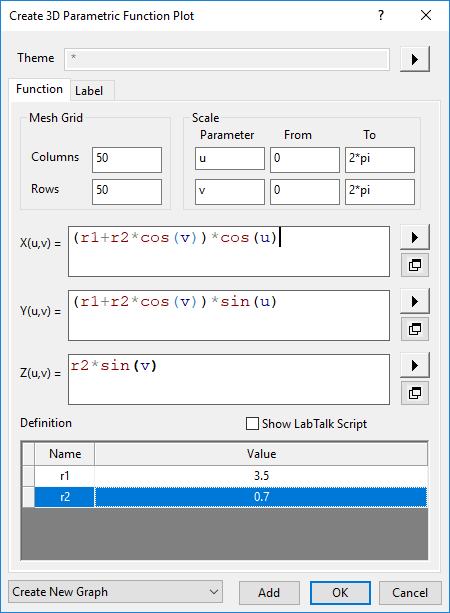This screenshot has width=450, height=613.
Task: Click the Cancel button
Action: point(410,593)
